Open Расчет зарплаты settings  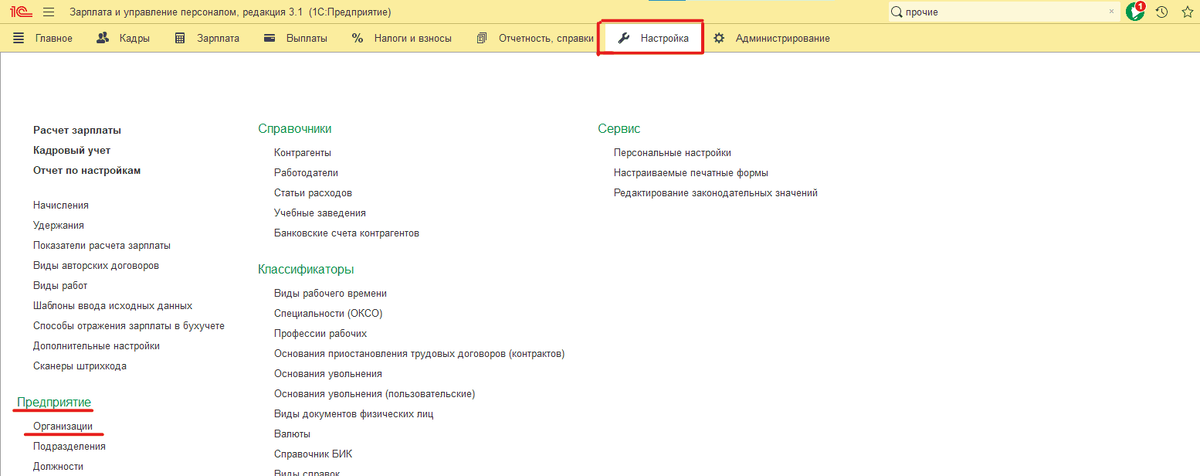[77, 130]
